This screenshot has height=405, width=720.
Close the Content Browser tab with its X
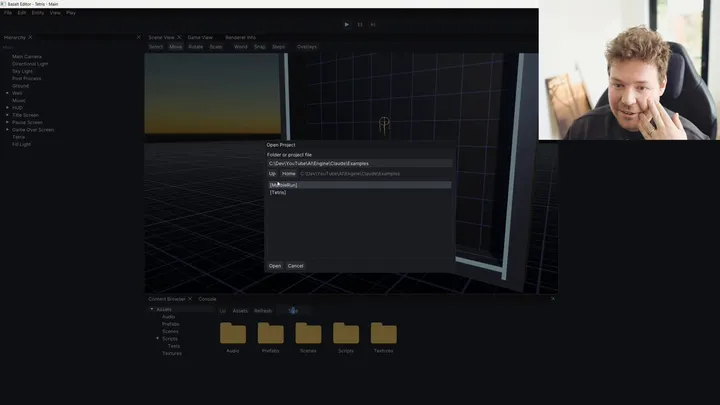(190, 298)
